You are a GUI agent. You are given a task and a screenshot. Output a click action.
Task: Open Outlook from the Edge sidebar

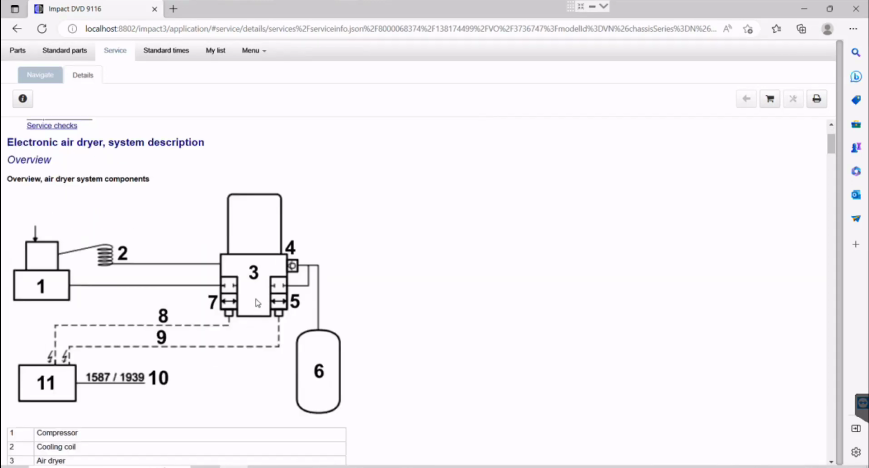pos(856,195)
